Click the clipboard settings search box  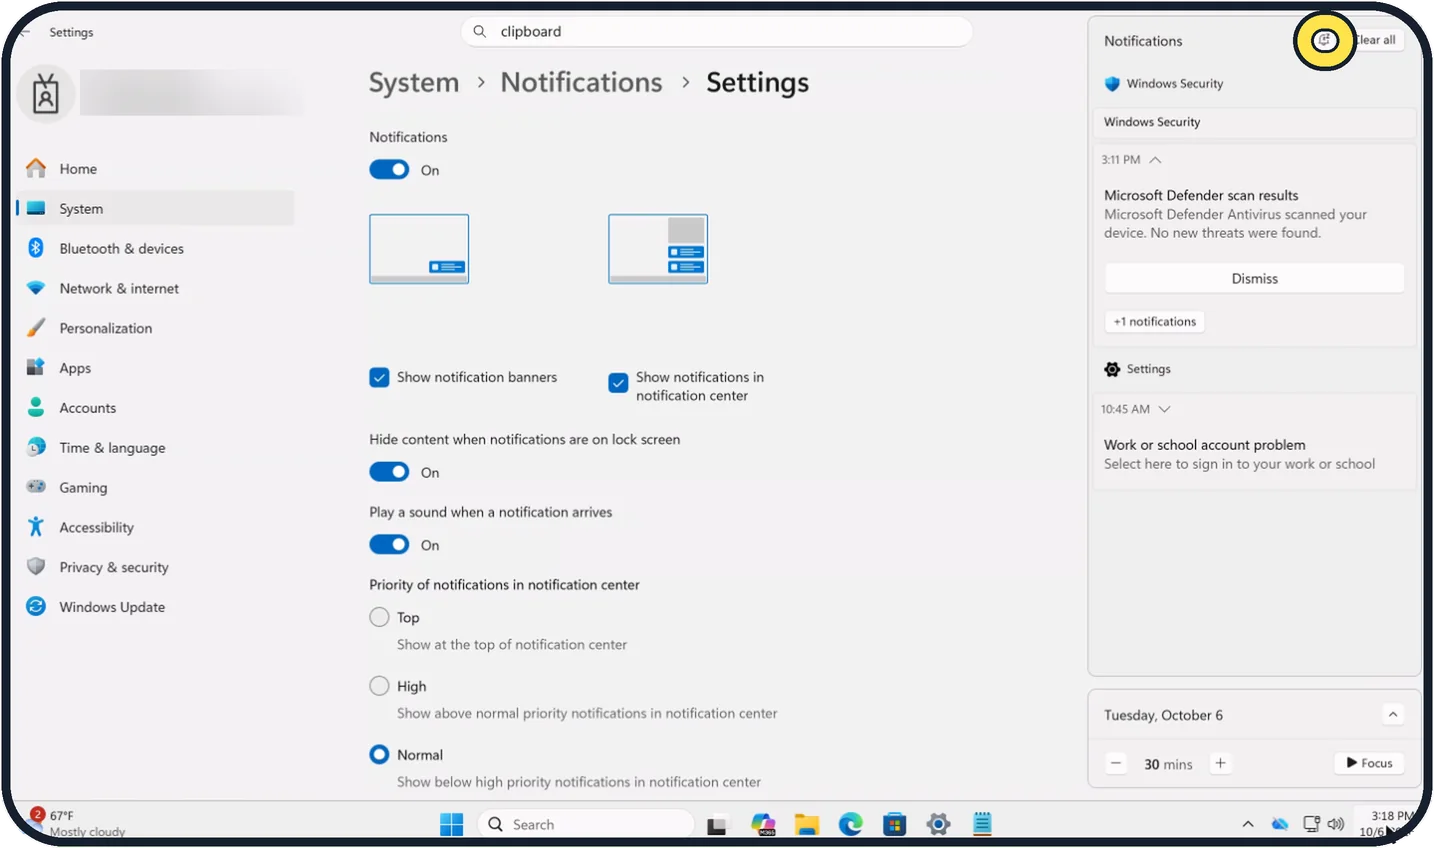click(717, 32)
